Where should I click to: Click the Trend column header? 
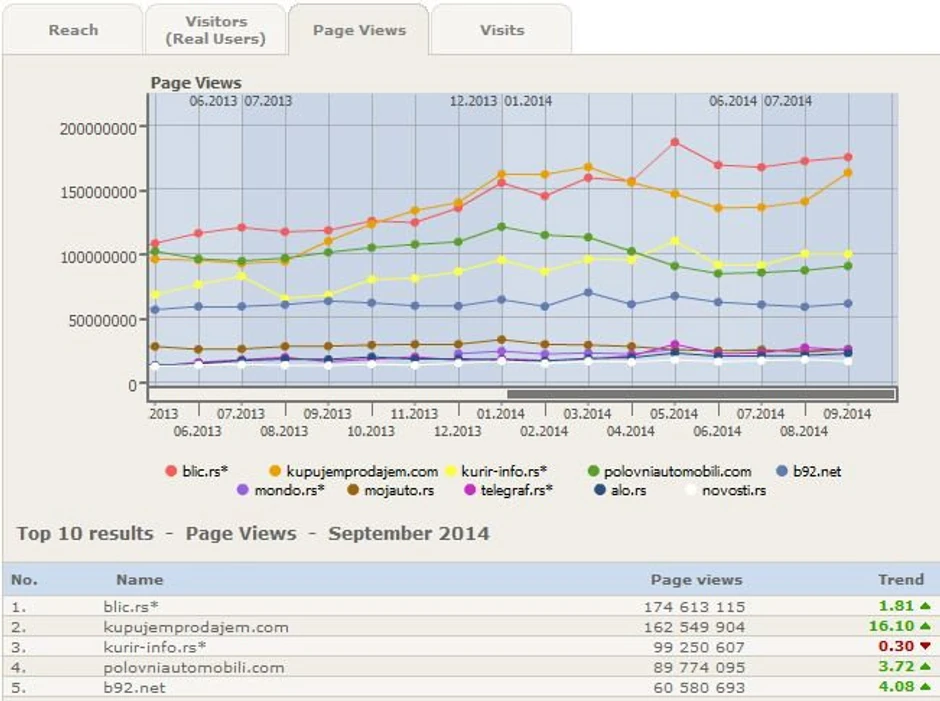[x=900, y=579]
